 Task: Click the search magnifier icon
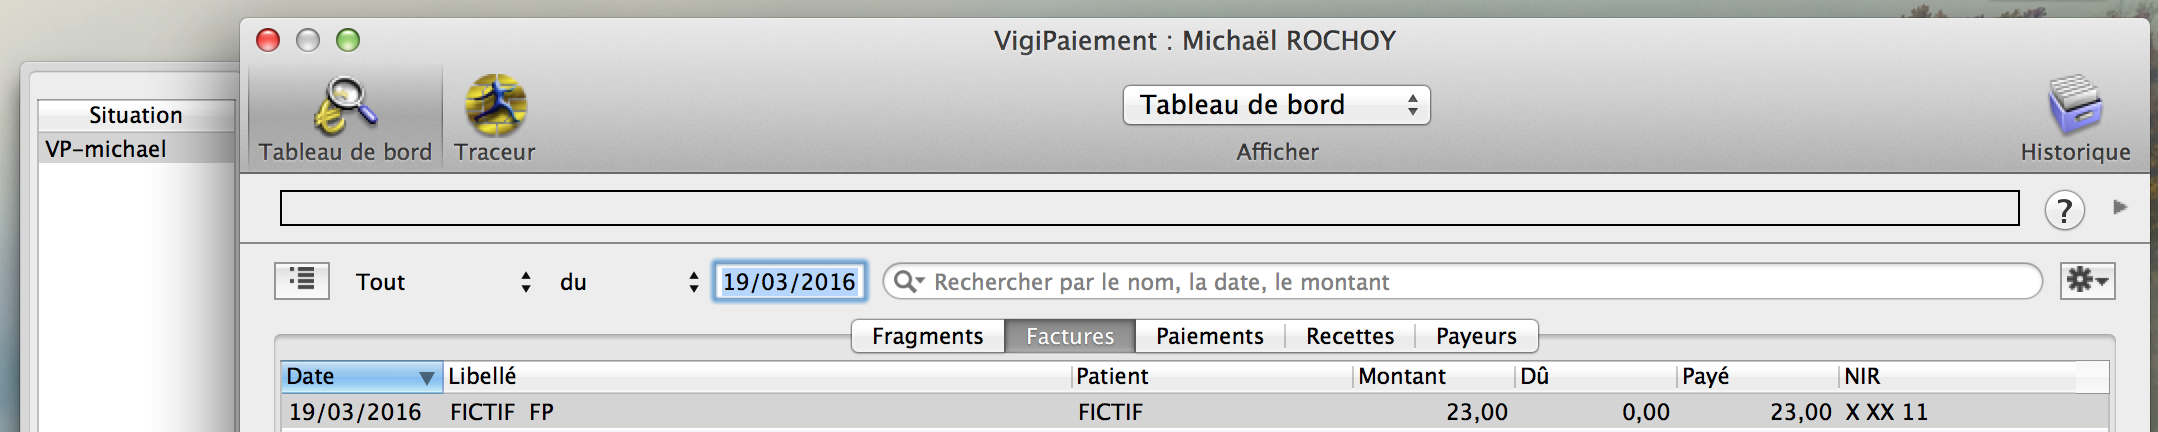tap(906, 282)
